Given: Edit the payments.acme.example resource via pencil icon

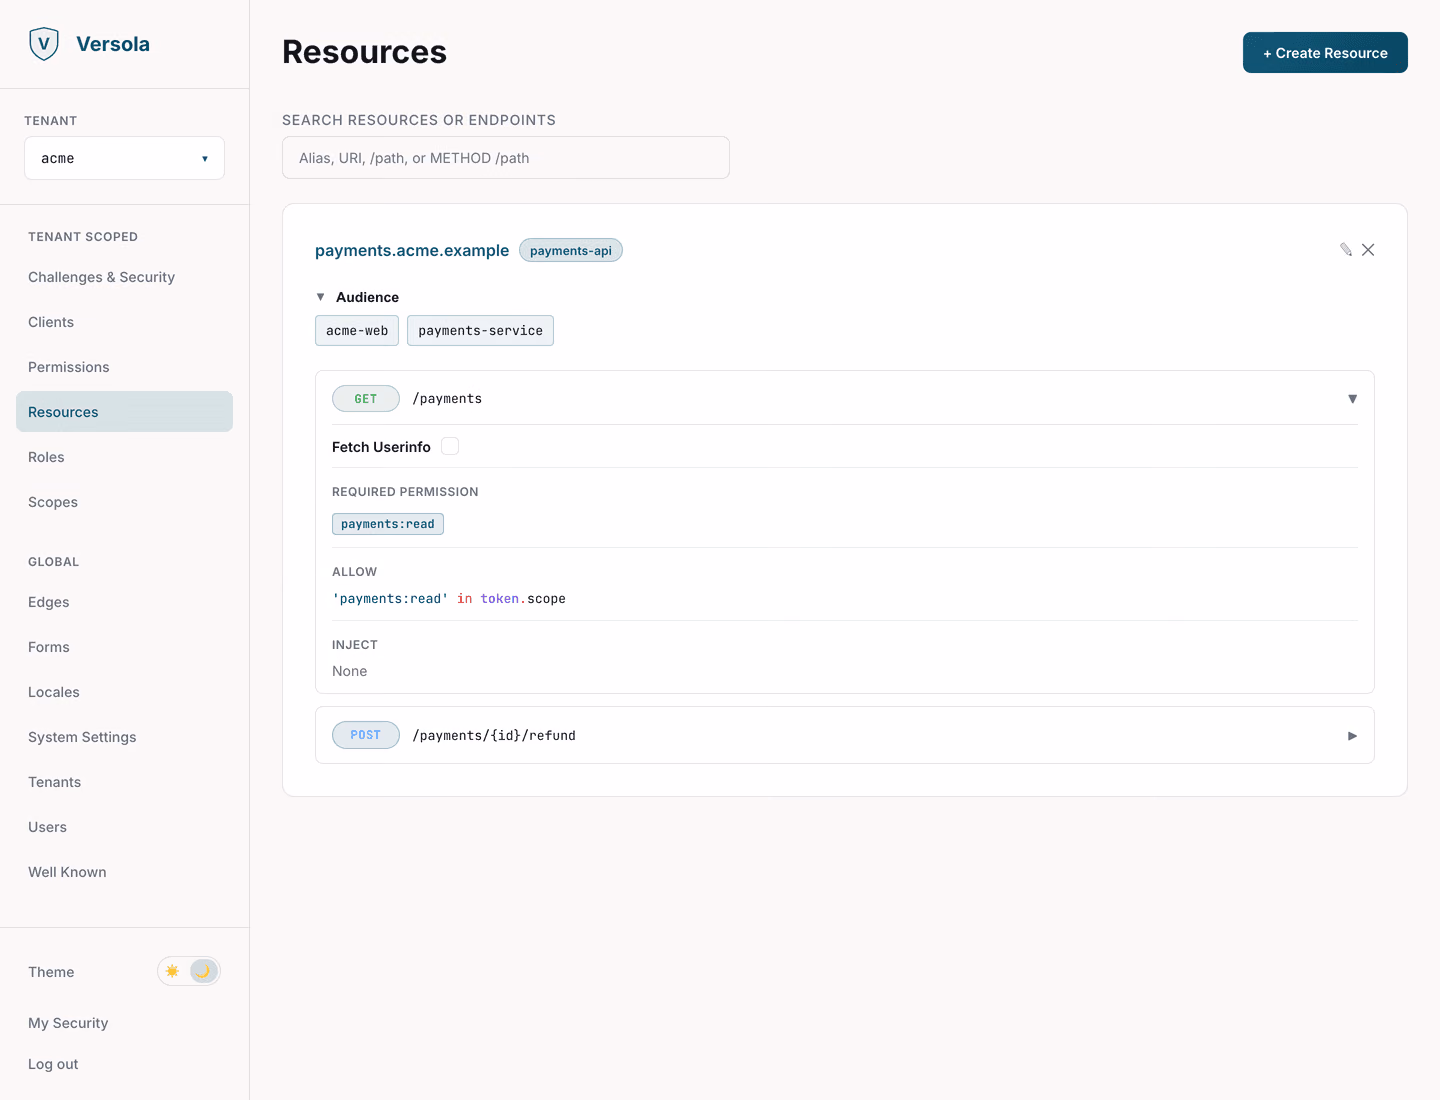Looking at the screenshot, I should [x=1346, y=250].
